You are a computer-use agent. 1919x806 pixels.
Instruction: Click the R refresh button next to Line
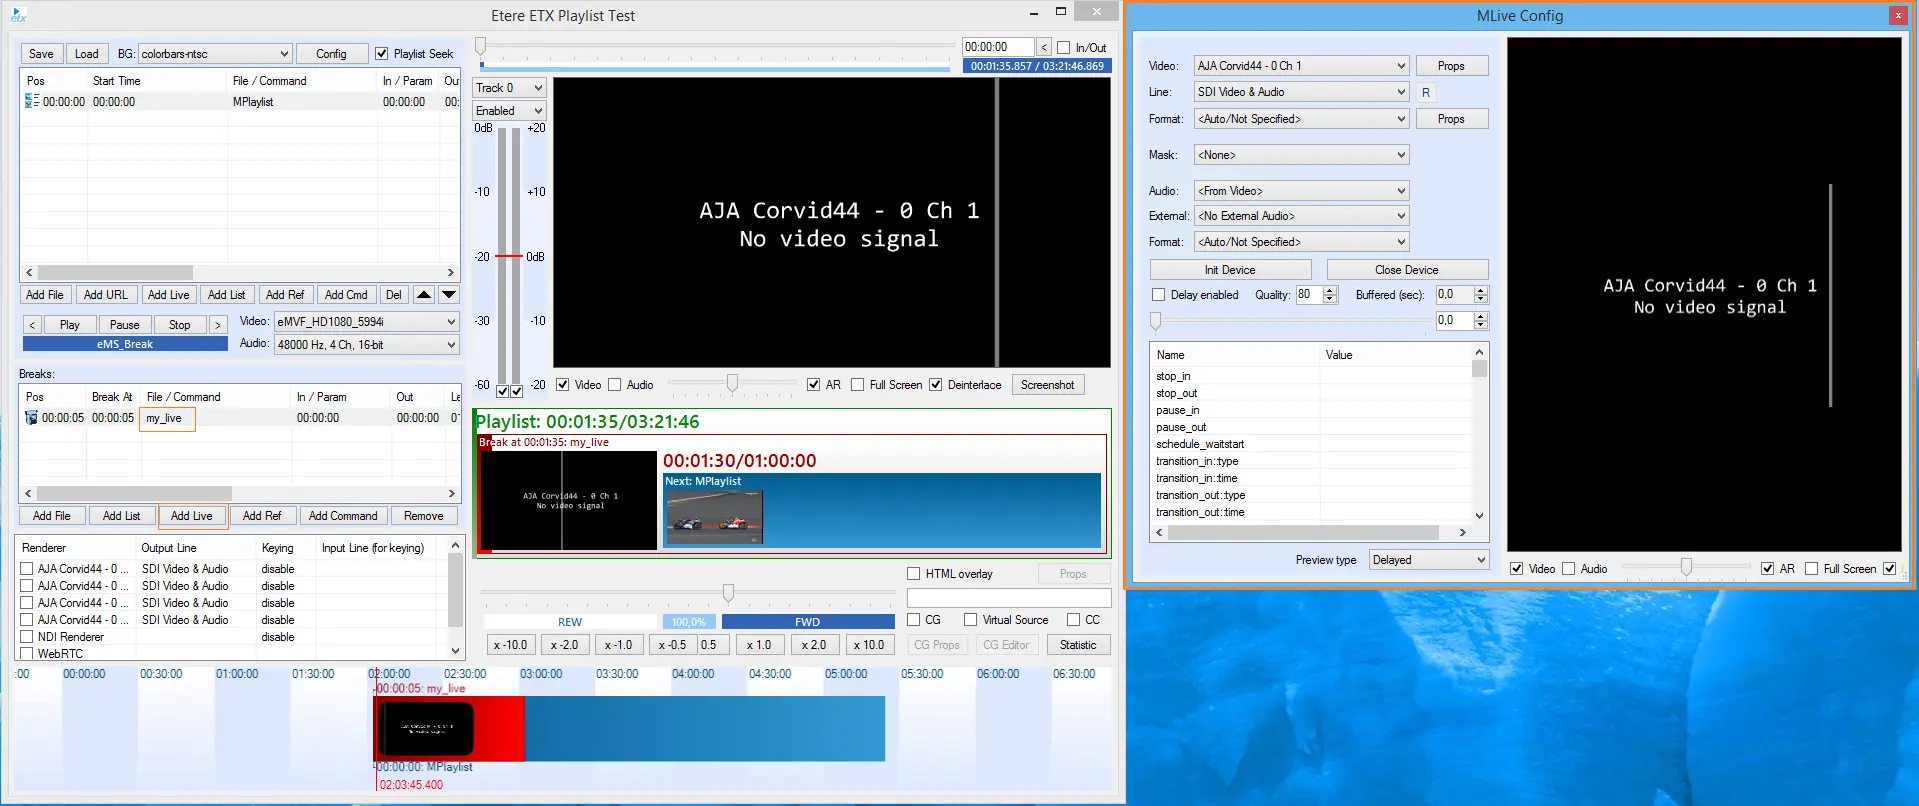click(x=1425, y=92)
